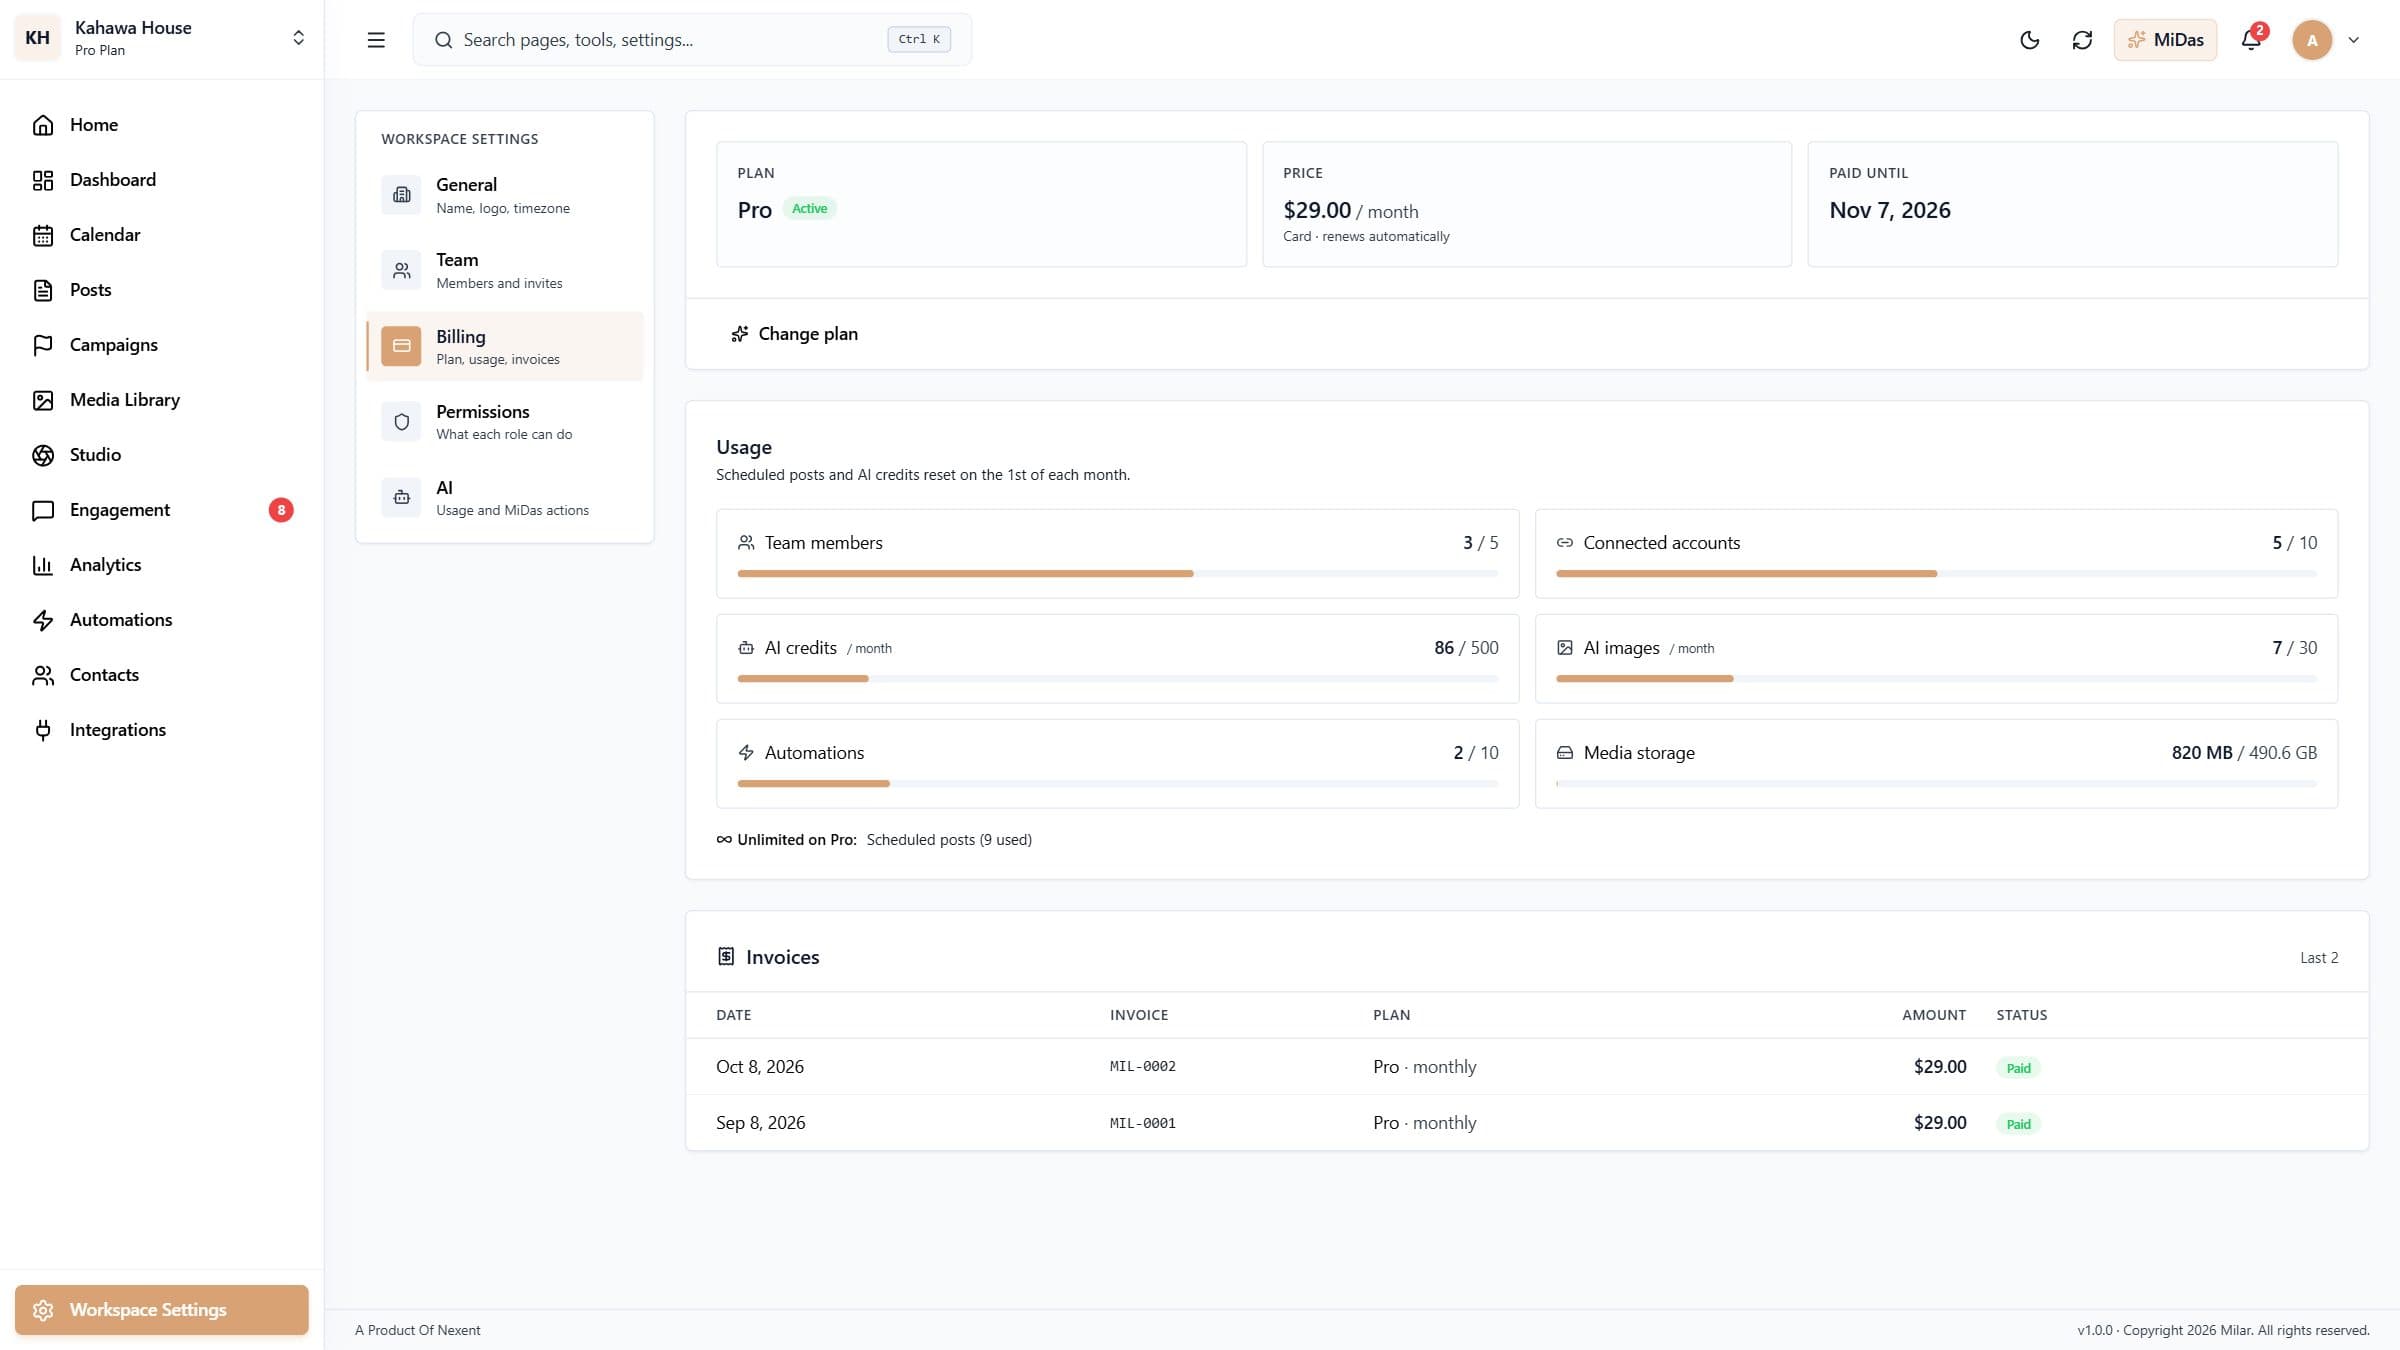The height and width of the screenshot is (1350, 2400).
Task: Click the Active plan status badge
Action: coord(809,209)
